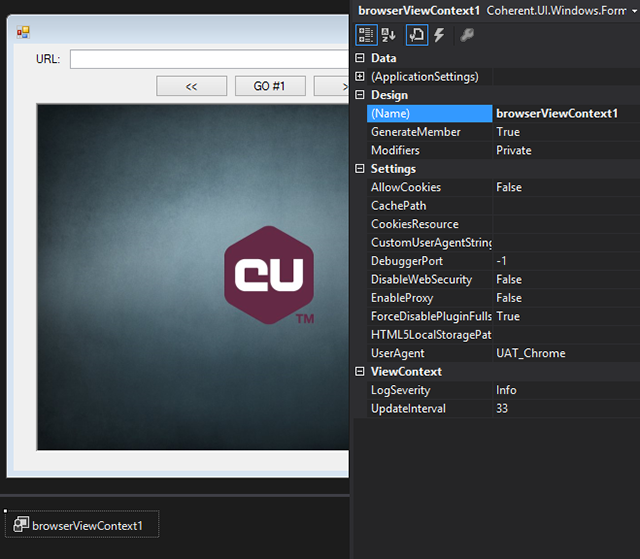Viewport: 640px width, 559px height.
Task: Select the HTML5LocalStoragePath property
Action: (429, 335)
